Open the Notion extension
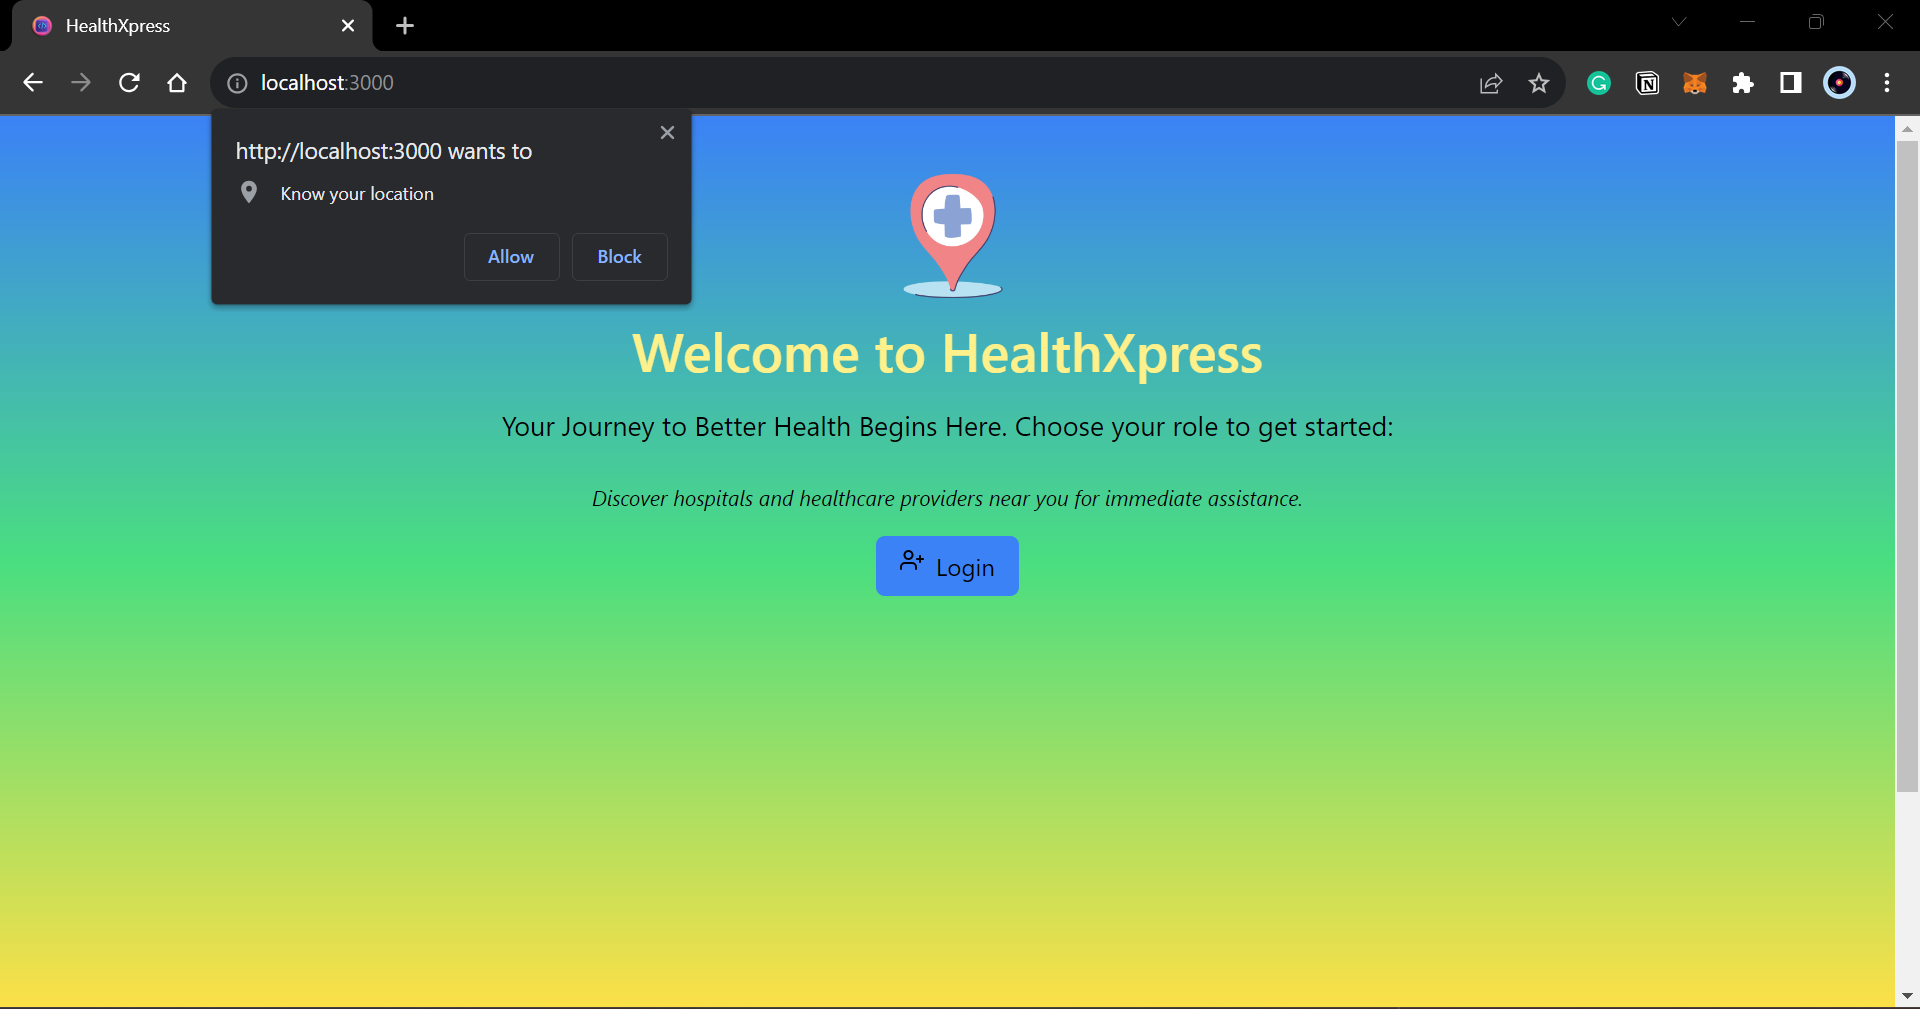This screenshot has height=1009, width=1920. (1647, 83)
